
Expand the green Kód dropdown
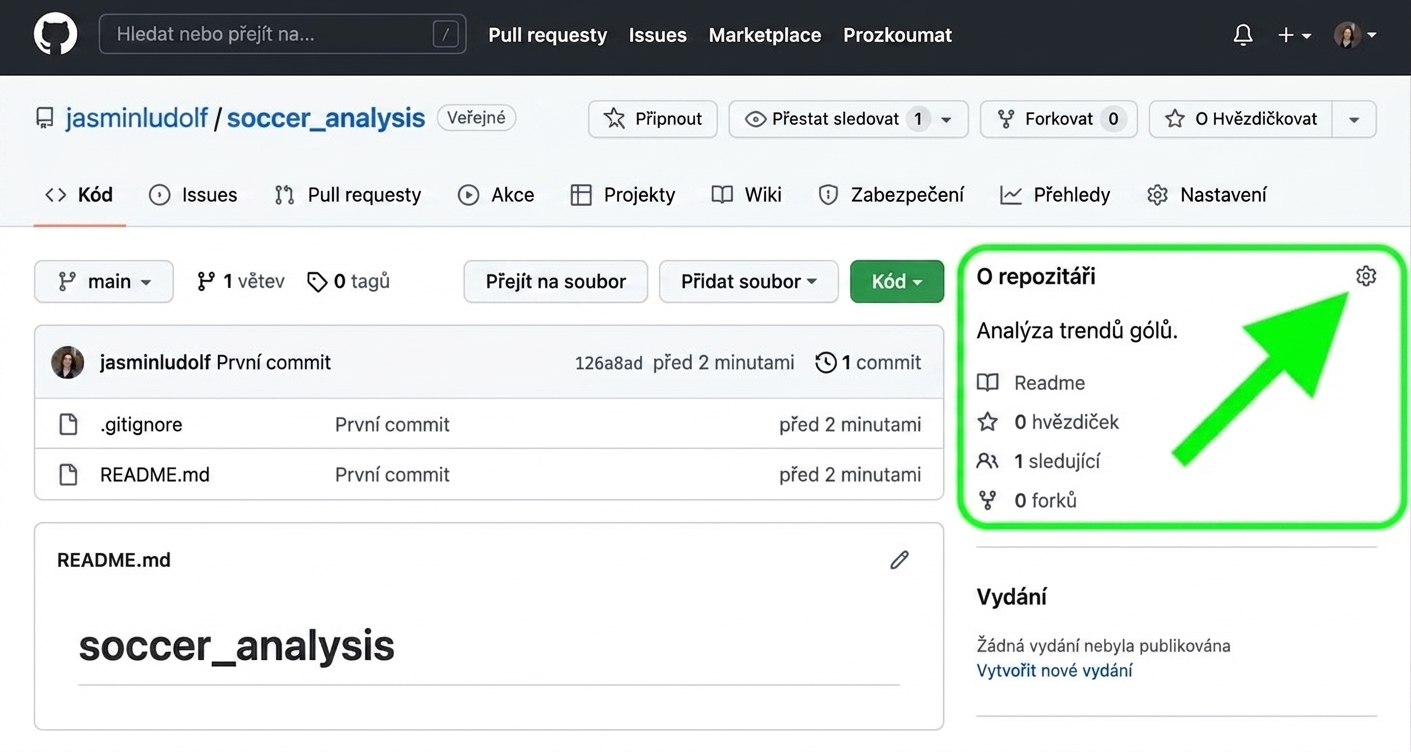coord(897,282)
